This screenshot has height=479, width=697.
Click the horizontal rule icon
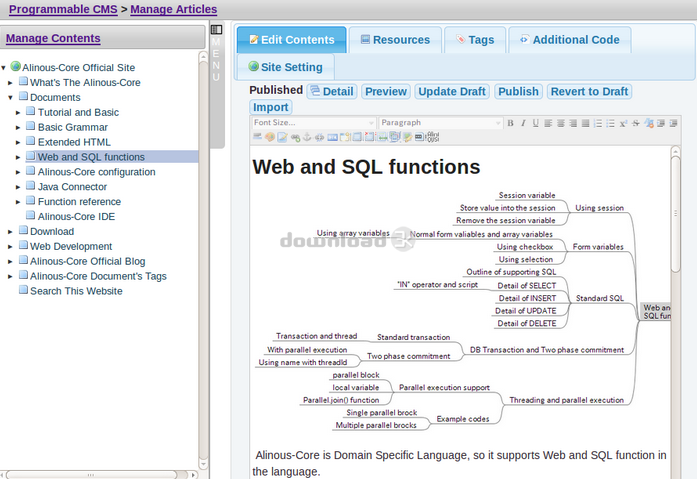257,137
